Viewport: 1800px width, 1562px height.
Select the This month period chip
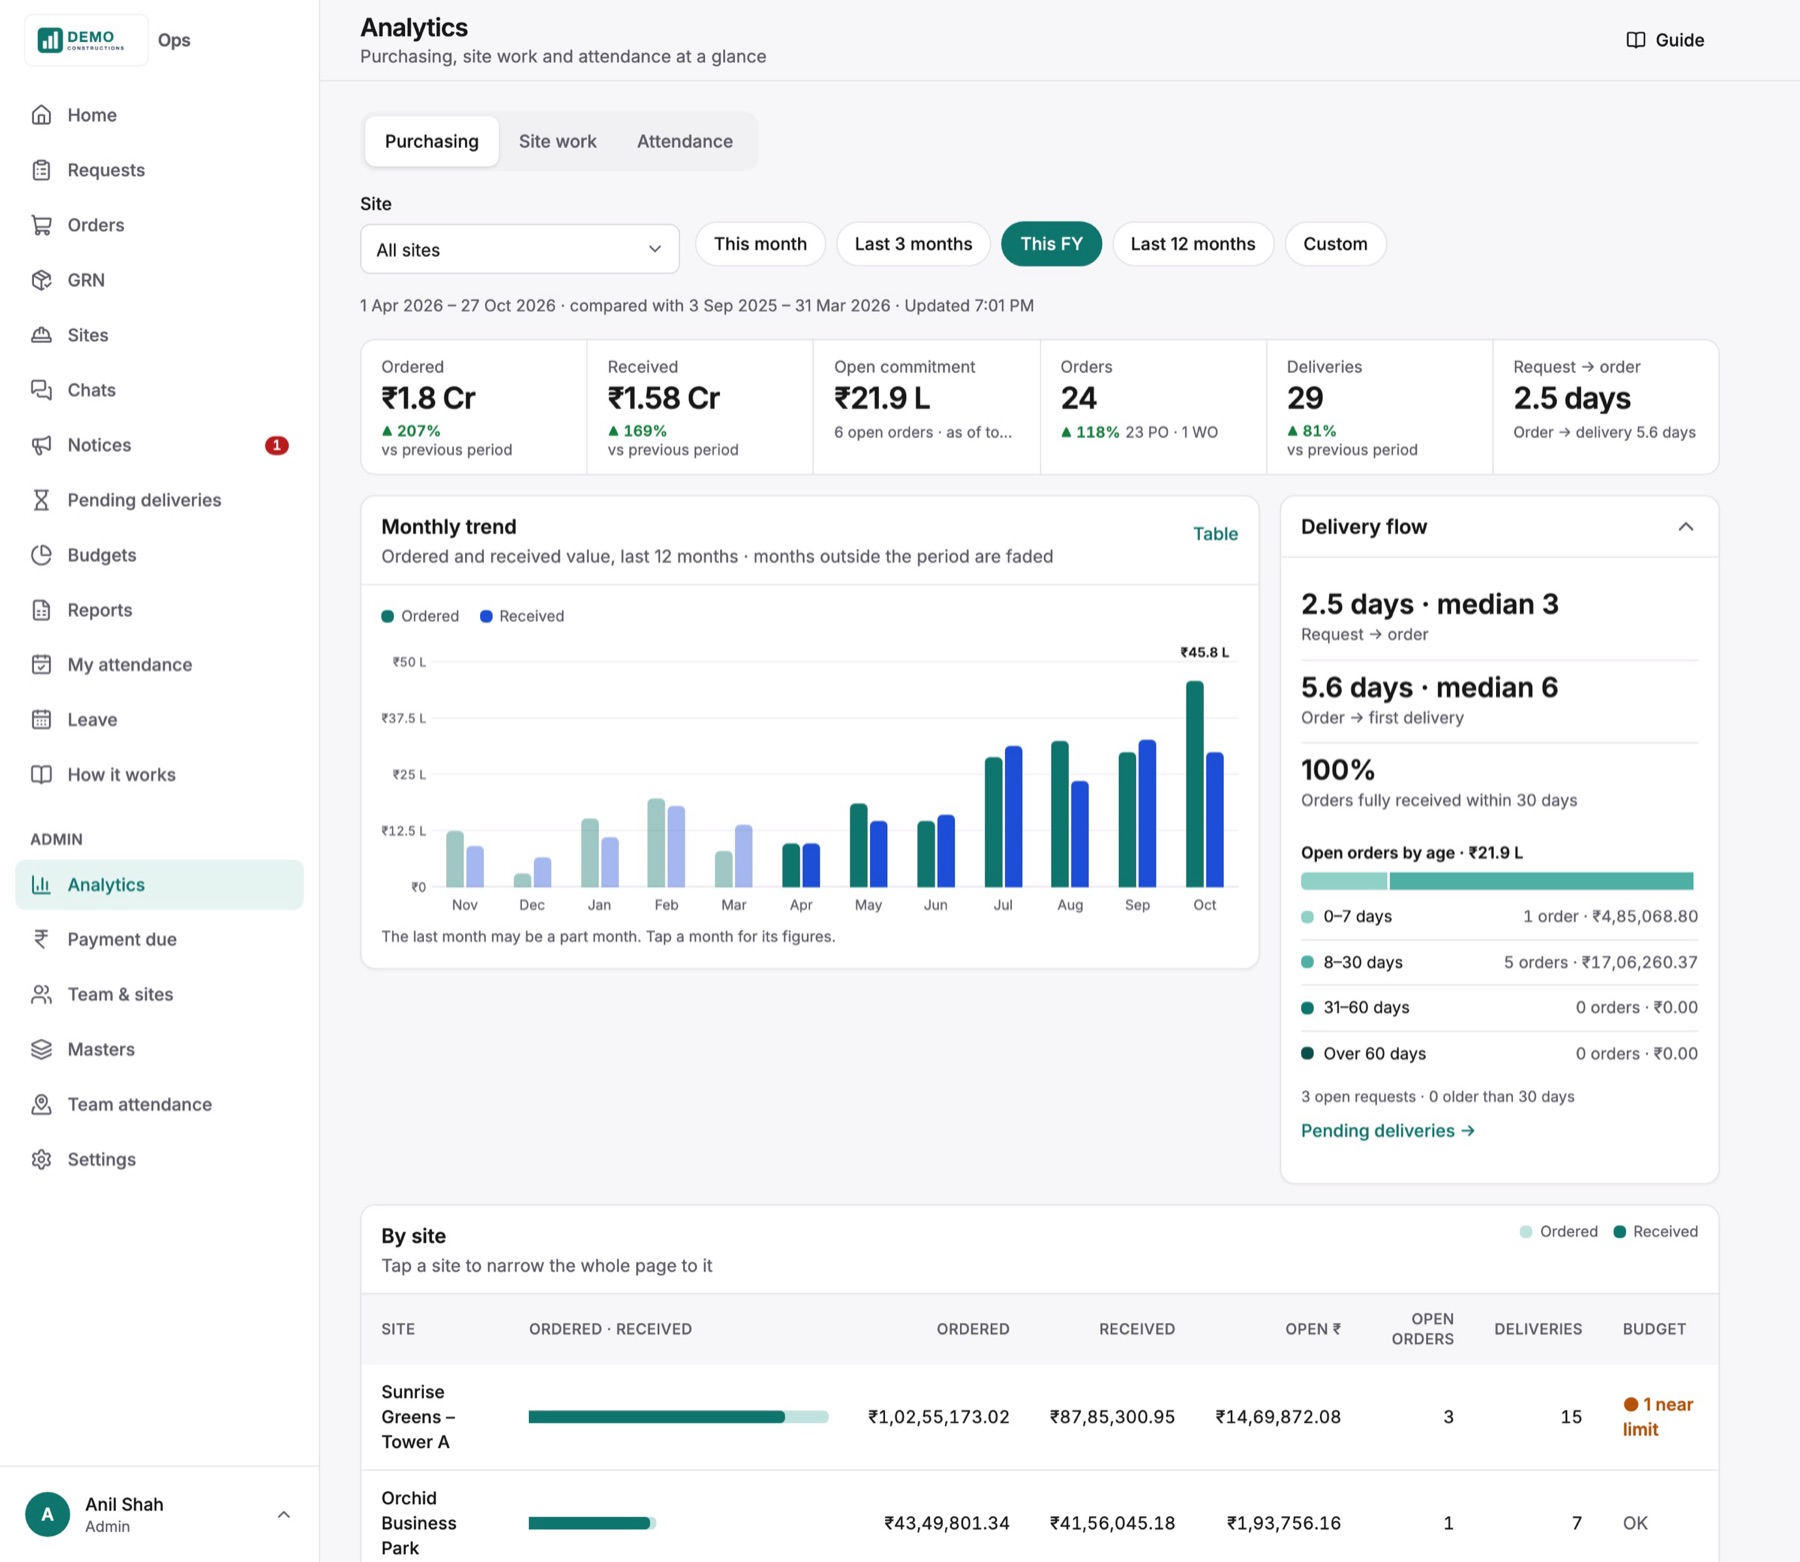click(760, 244)
